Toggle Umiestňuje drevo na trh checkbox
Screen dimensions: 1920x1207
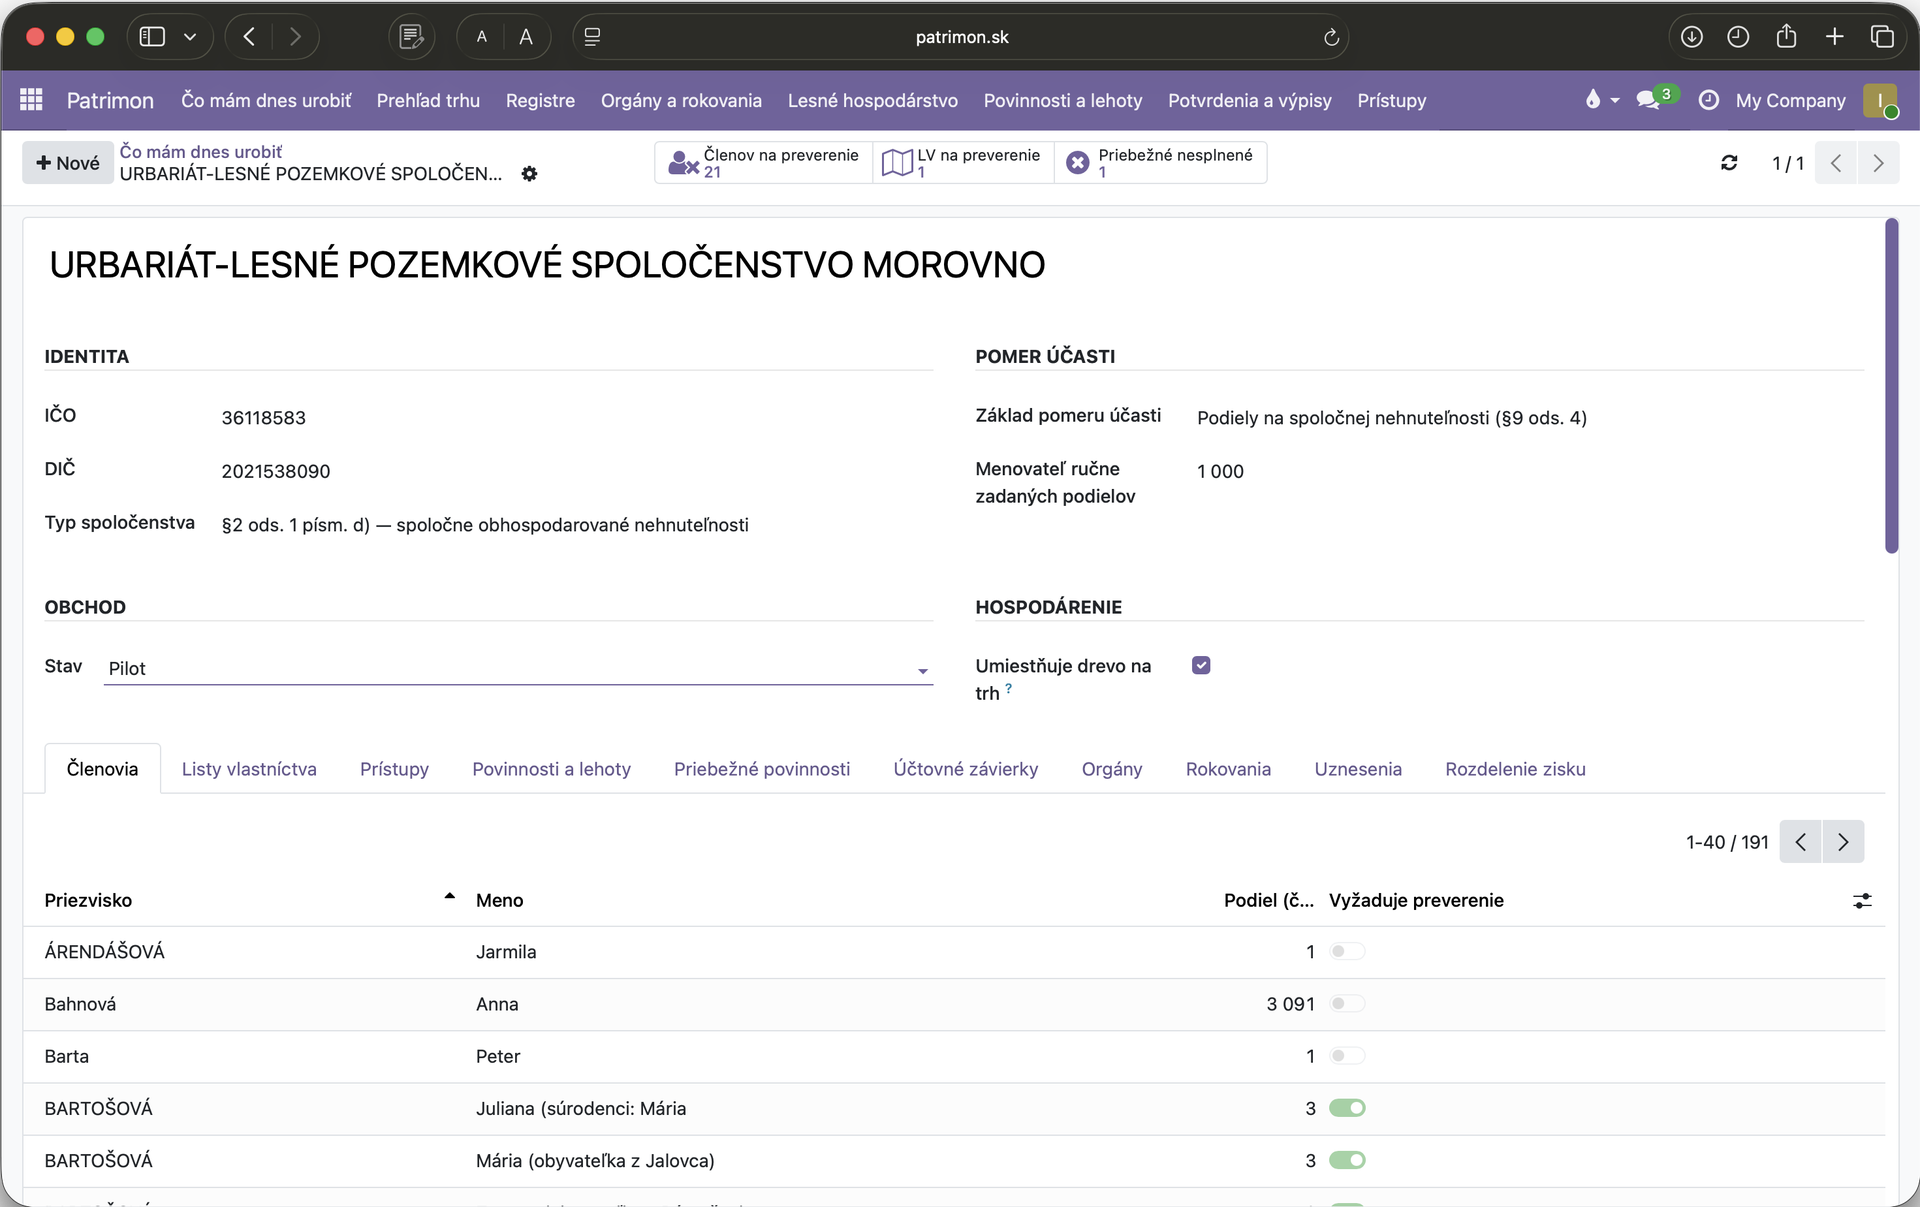(x=1201, y=666)
